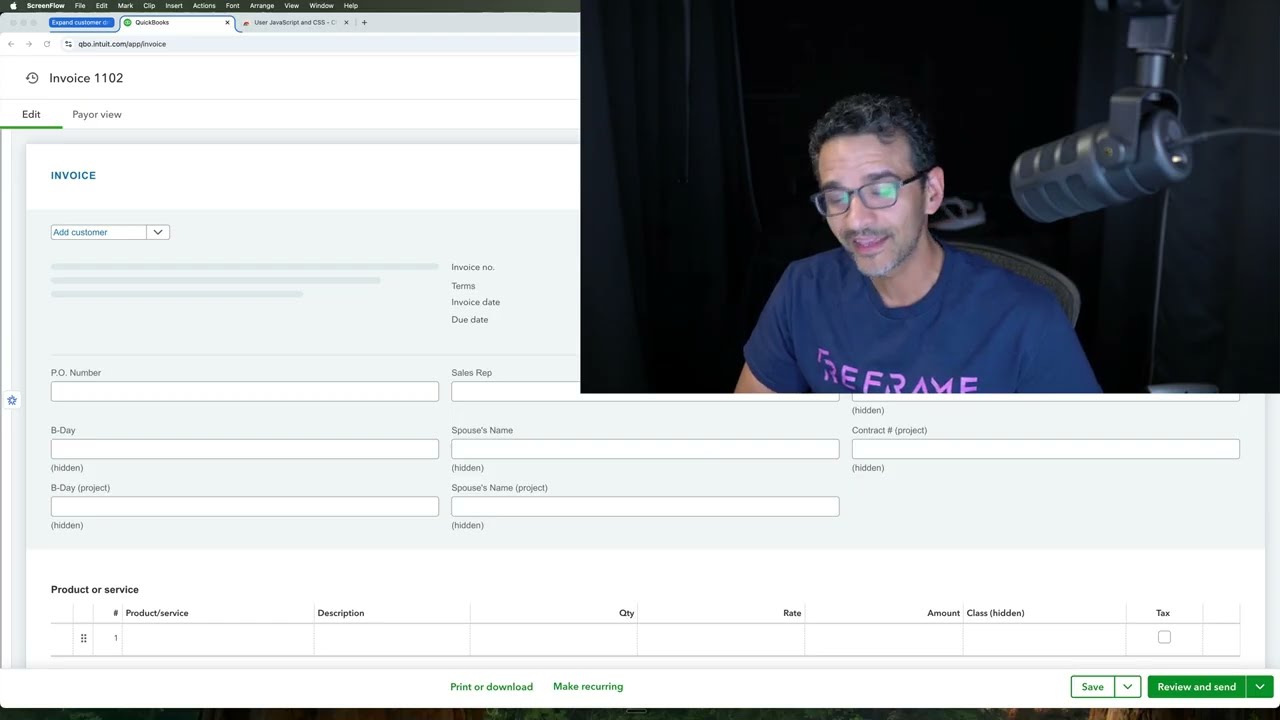1280x720 pixels.
Task: Grab the drag handle on line 1
Action: click(84, 638)
